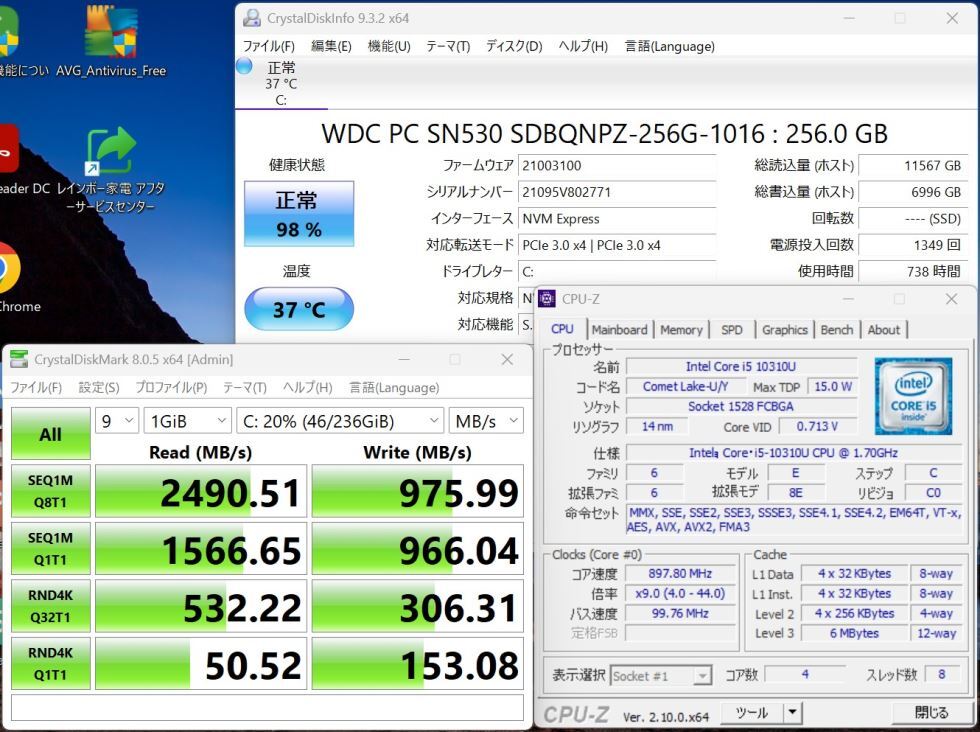
Task: Open ヘルプ(H) menu in CrystalDiskInfo
Action: [x=583, y=46]
